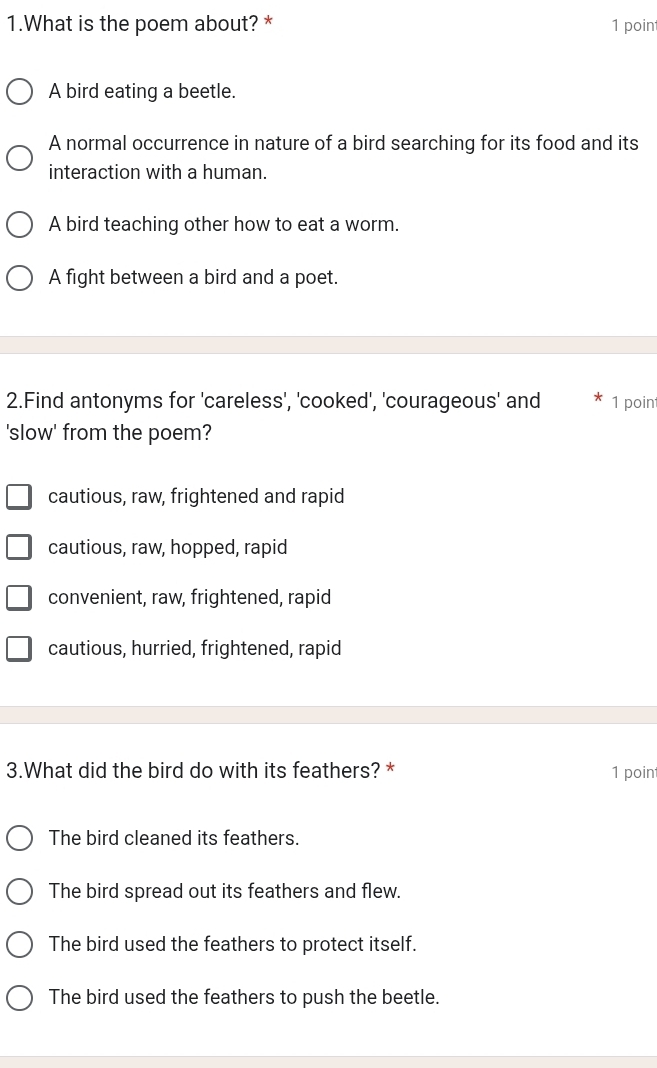Viewport: 657px width, 1068px height.
Task: Choose the answer about bird searching for food
Action: pyautogui.click(x=20, y=158)
